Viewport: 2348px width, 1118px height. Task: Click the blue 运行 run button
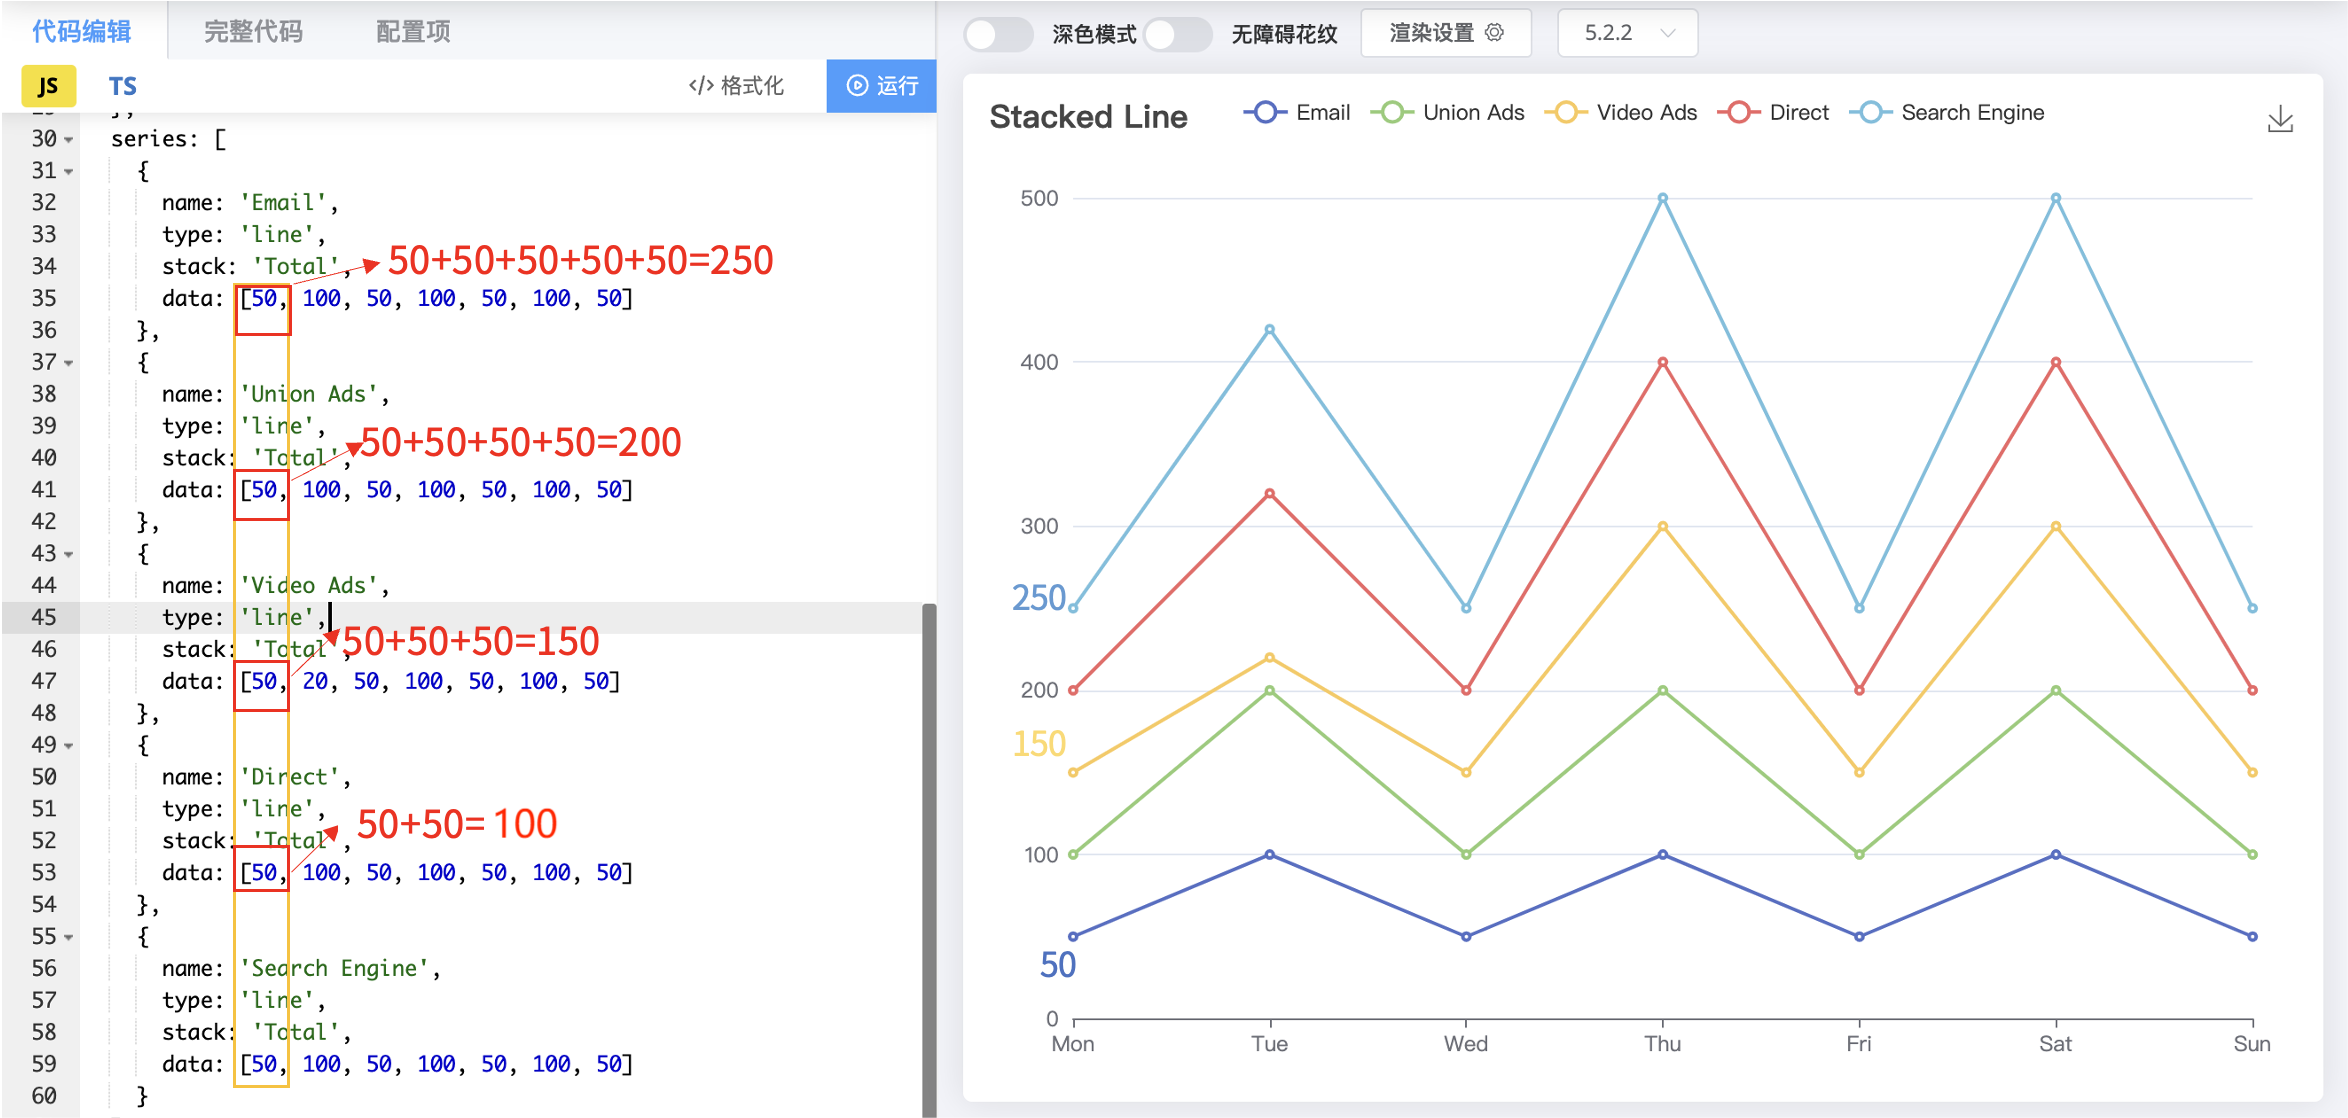pos(881,86)
